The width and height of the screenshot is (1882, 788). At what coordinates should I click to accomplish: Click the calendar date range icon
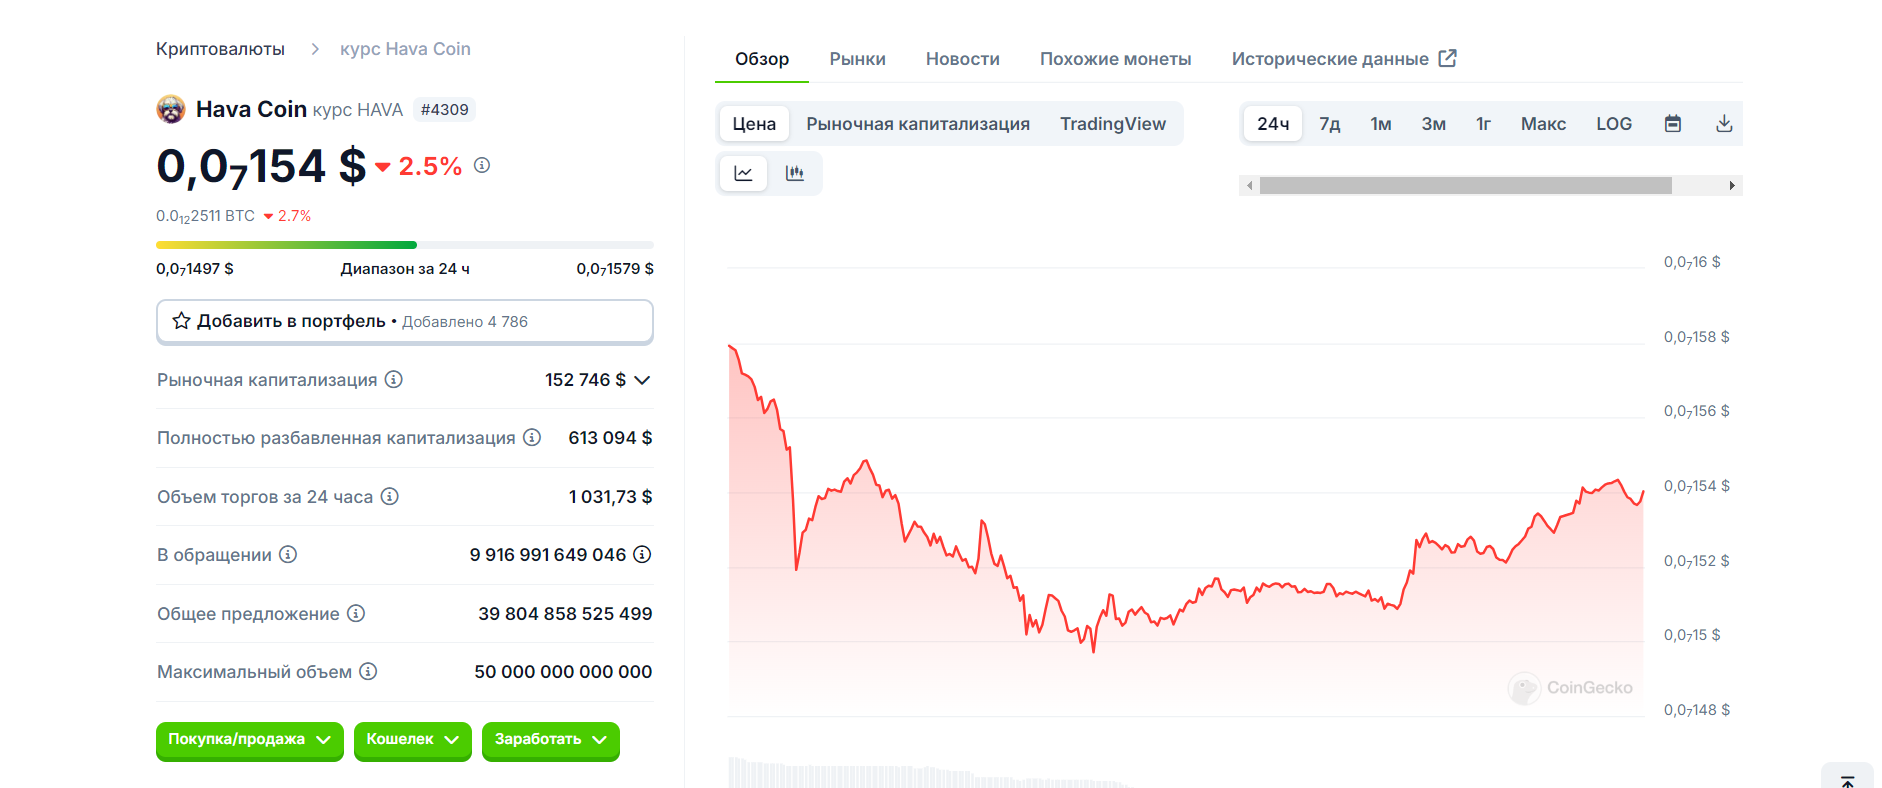tap(1672, 124)
